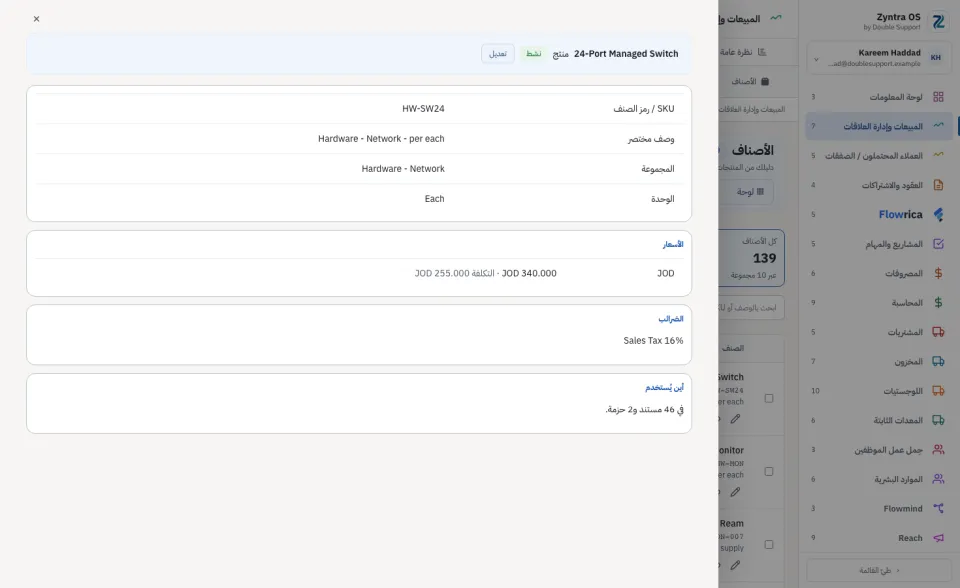Select the كل الأصناف 139 stat card
Viewport: 960px width, 588px height.
[x=752, y=258]
